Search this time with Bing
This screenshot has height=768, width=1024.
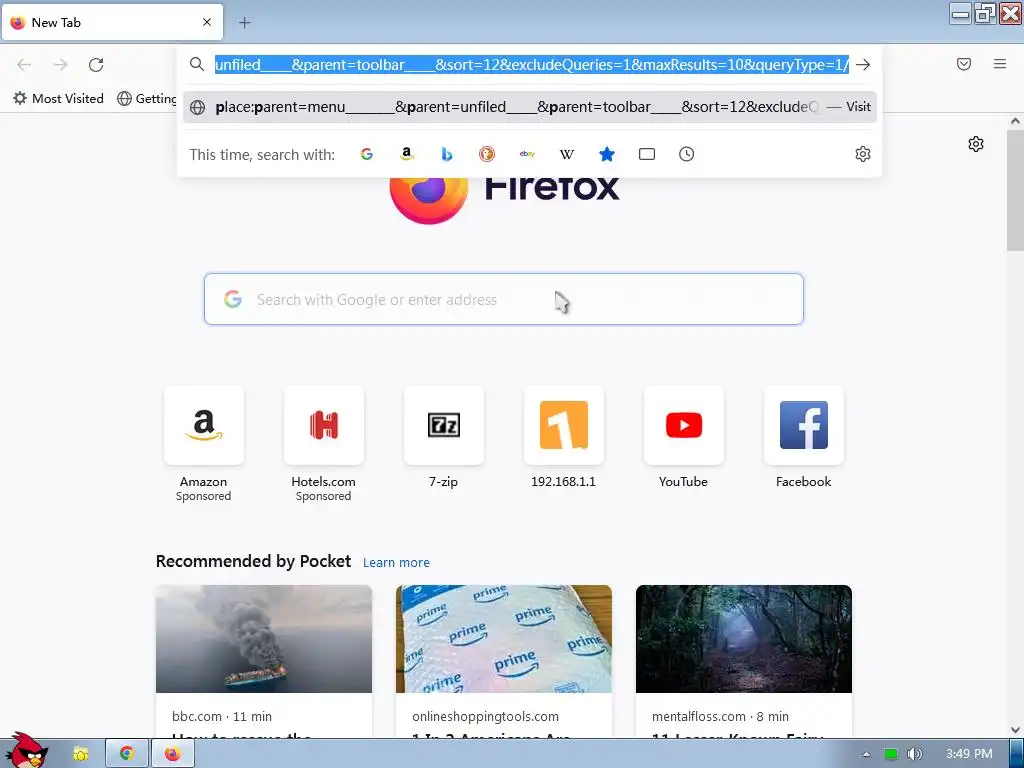tap(447, 154)
